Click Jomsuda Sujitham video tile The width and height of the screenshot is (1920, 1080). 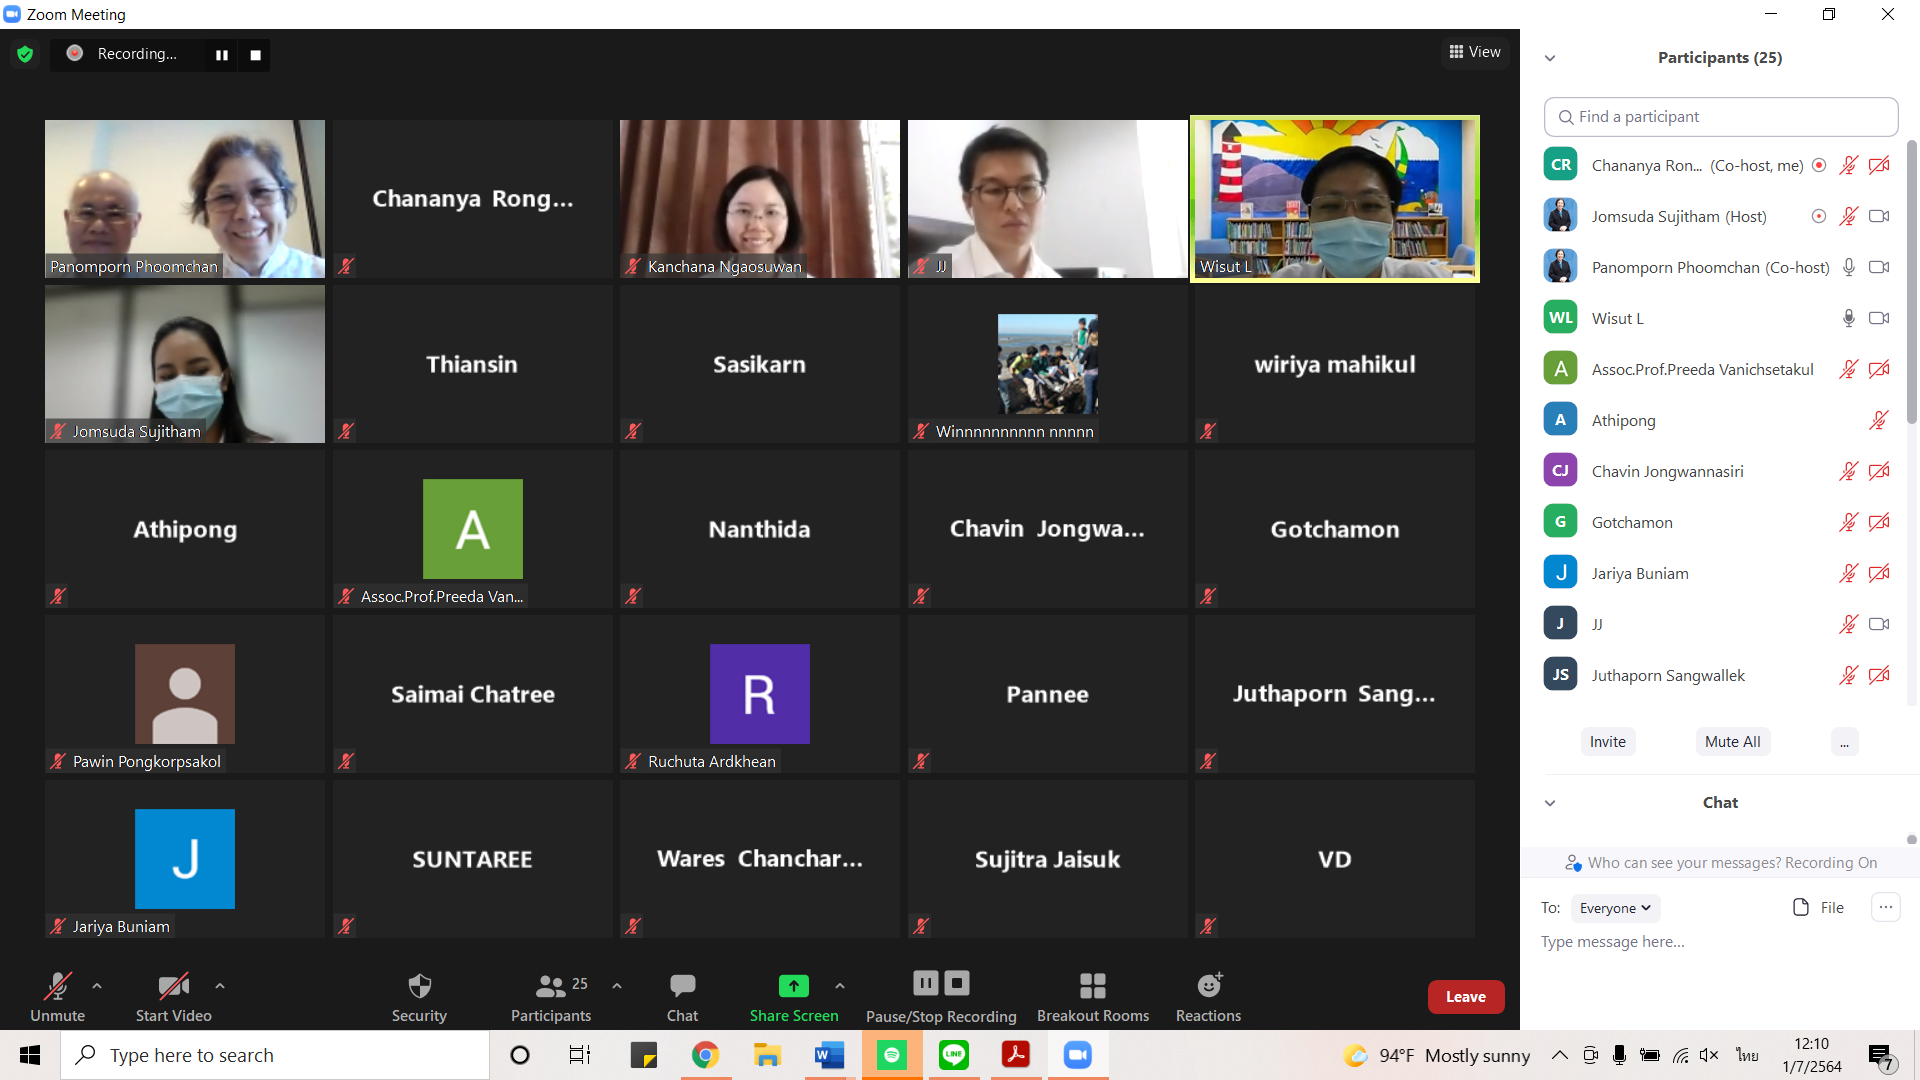pyautogui.click(x=185, y=364)
